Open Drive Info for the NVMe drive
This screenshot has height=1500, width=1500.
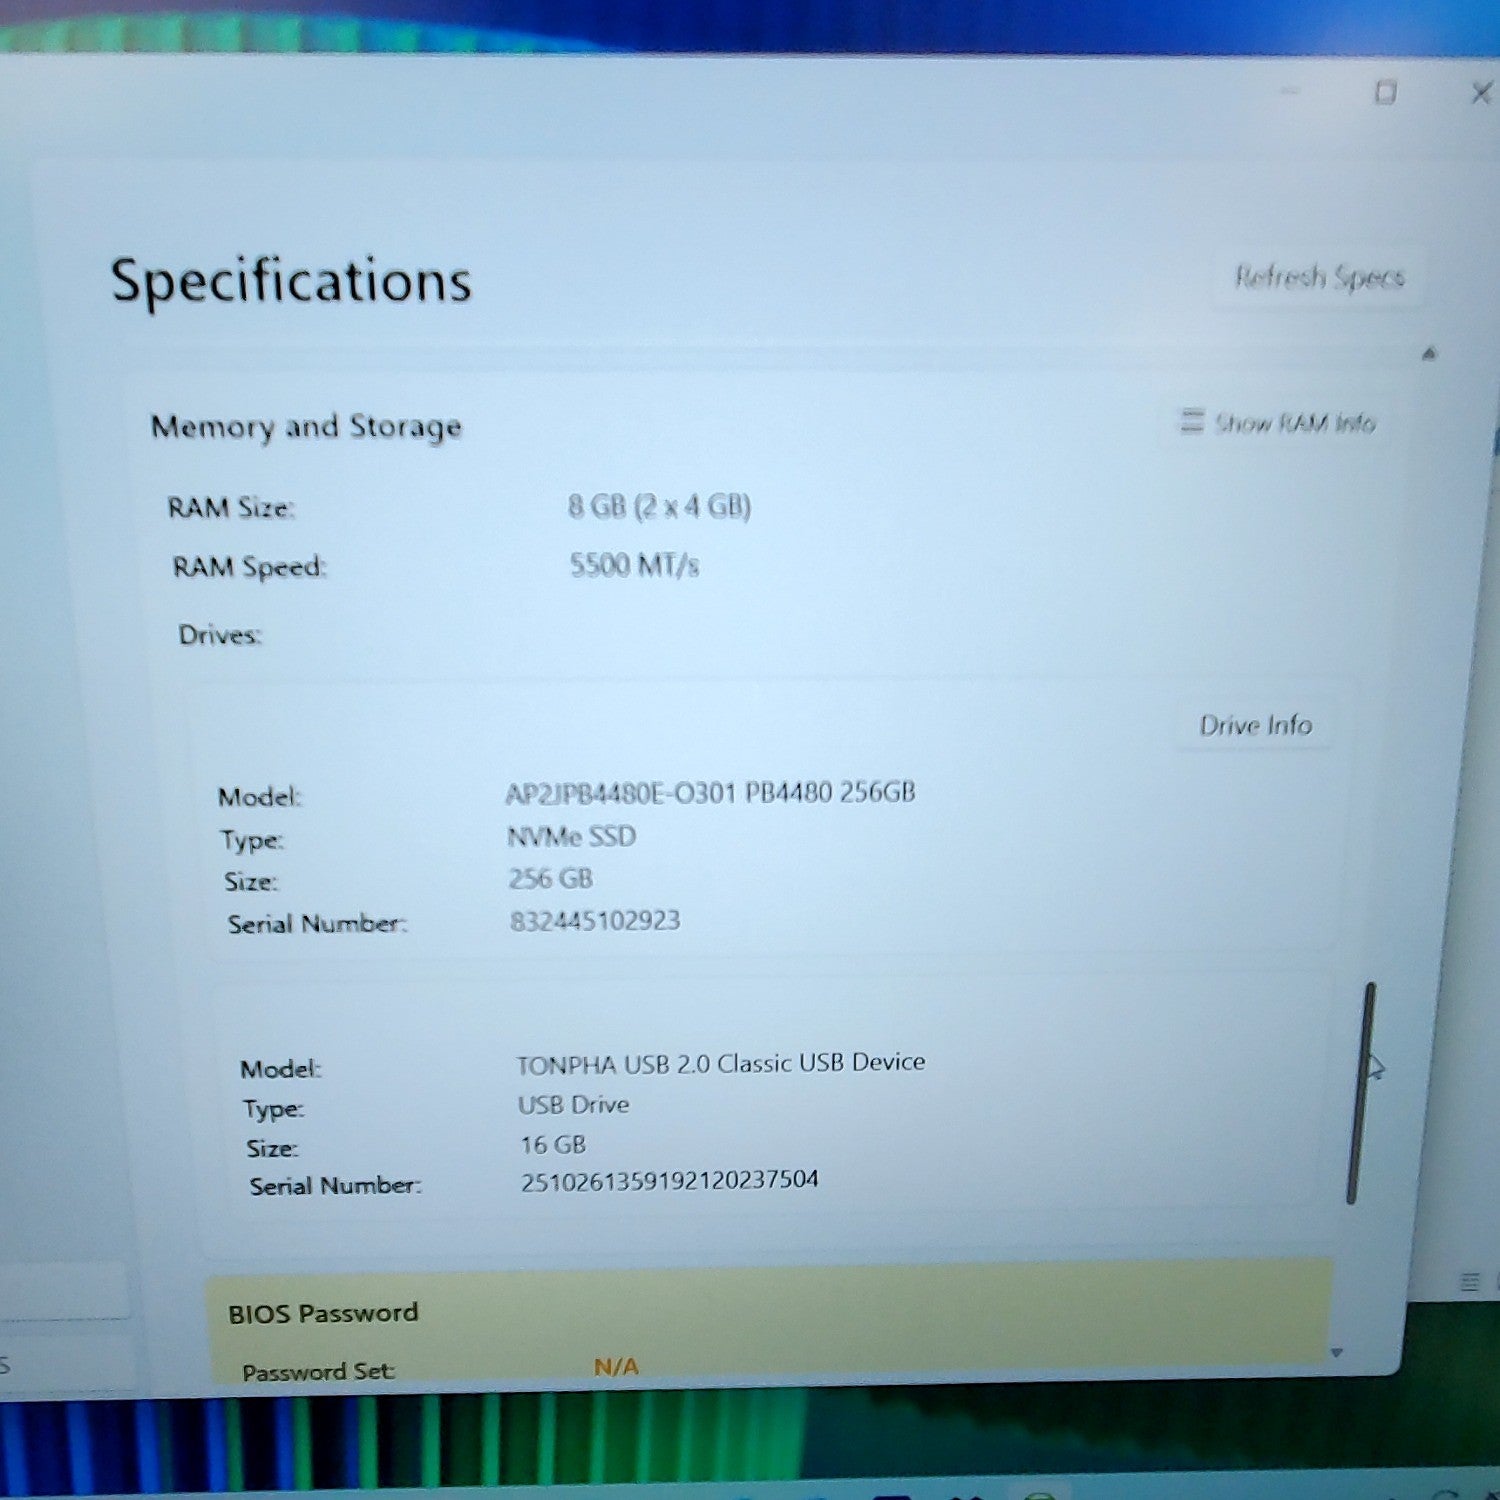pyautogui.click(x=1255, y=725)
